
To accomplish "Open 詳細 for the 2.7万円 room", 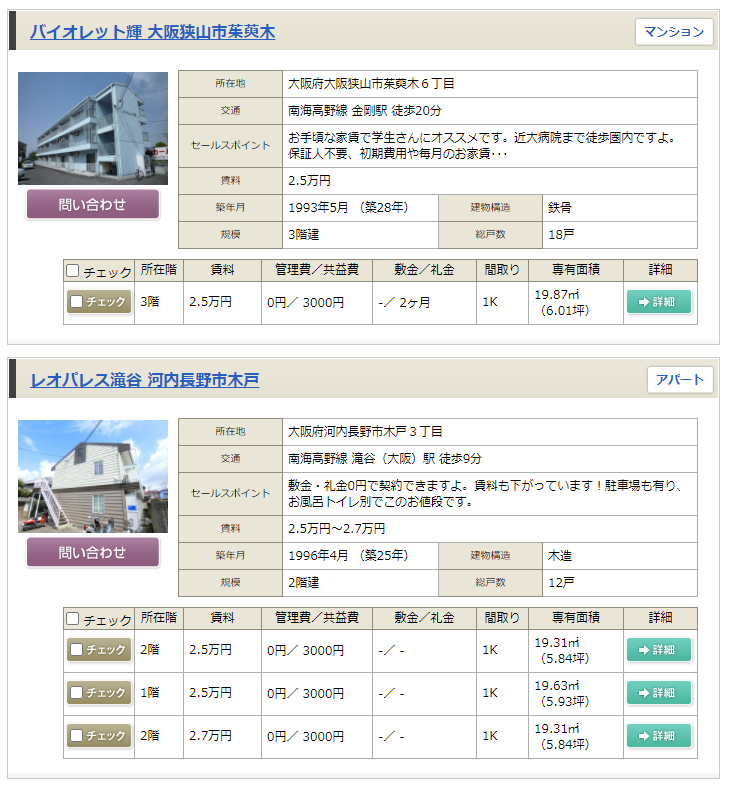I will (x=659, y=735).
